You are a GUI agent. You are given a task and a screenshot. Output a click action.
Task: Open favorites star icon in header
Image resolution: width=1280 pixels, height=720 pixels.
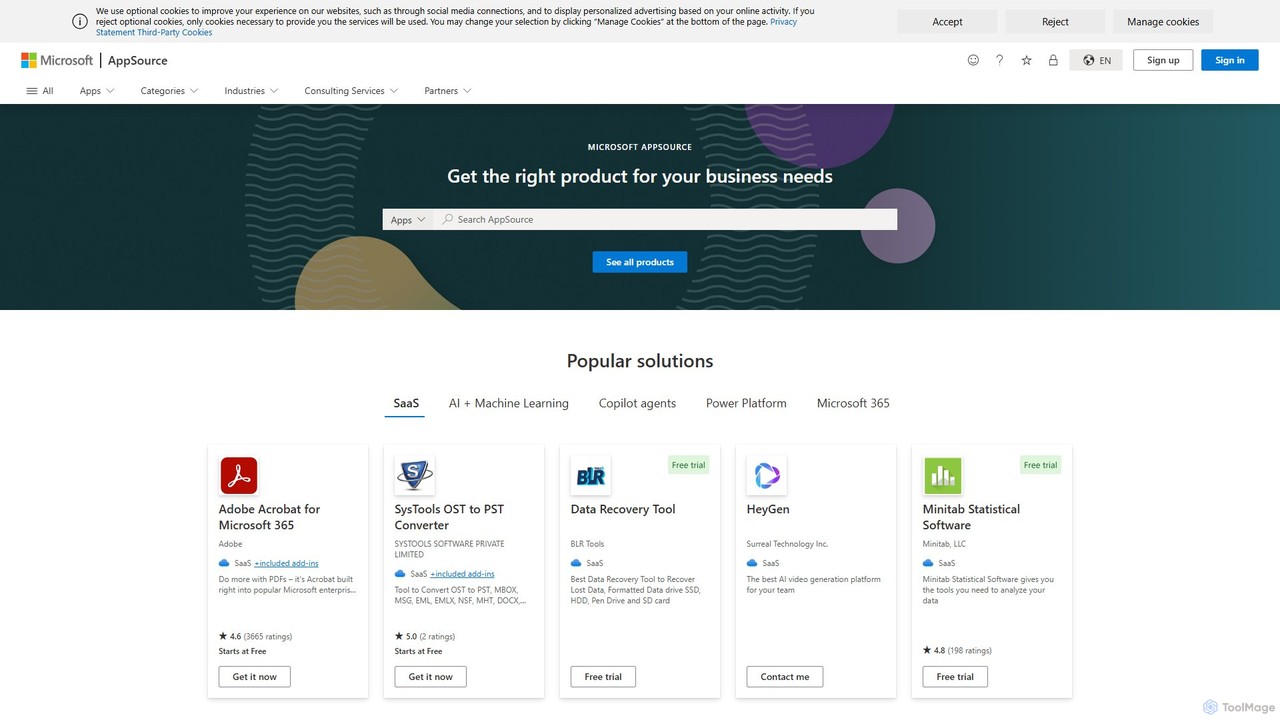click(x=1026, y=60)
